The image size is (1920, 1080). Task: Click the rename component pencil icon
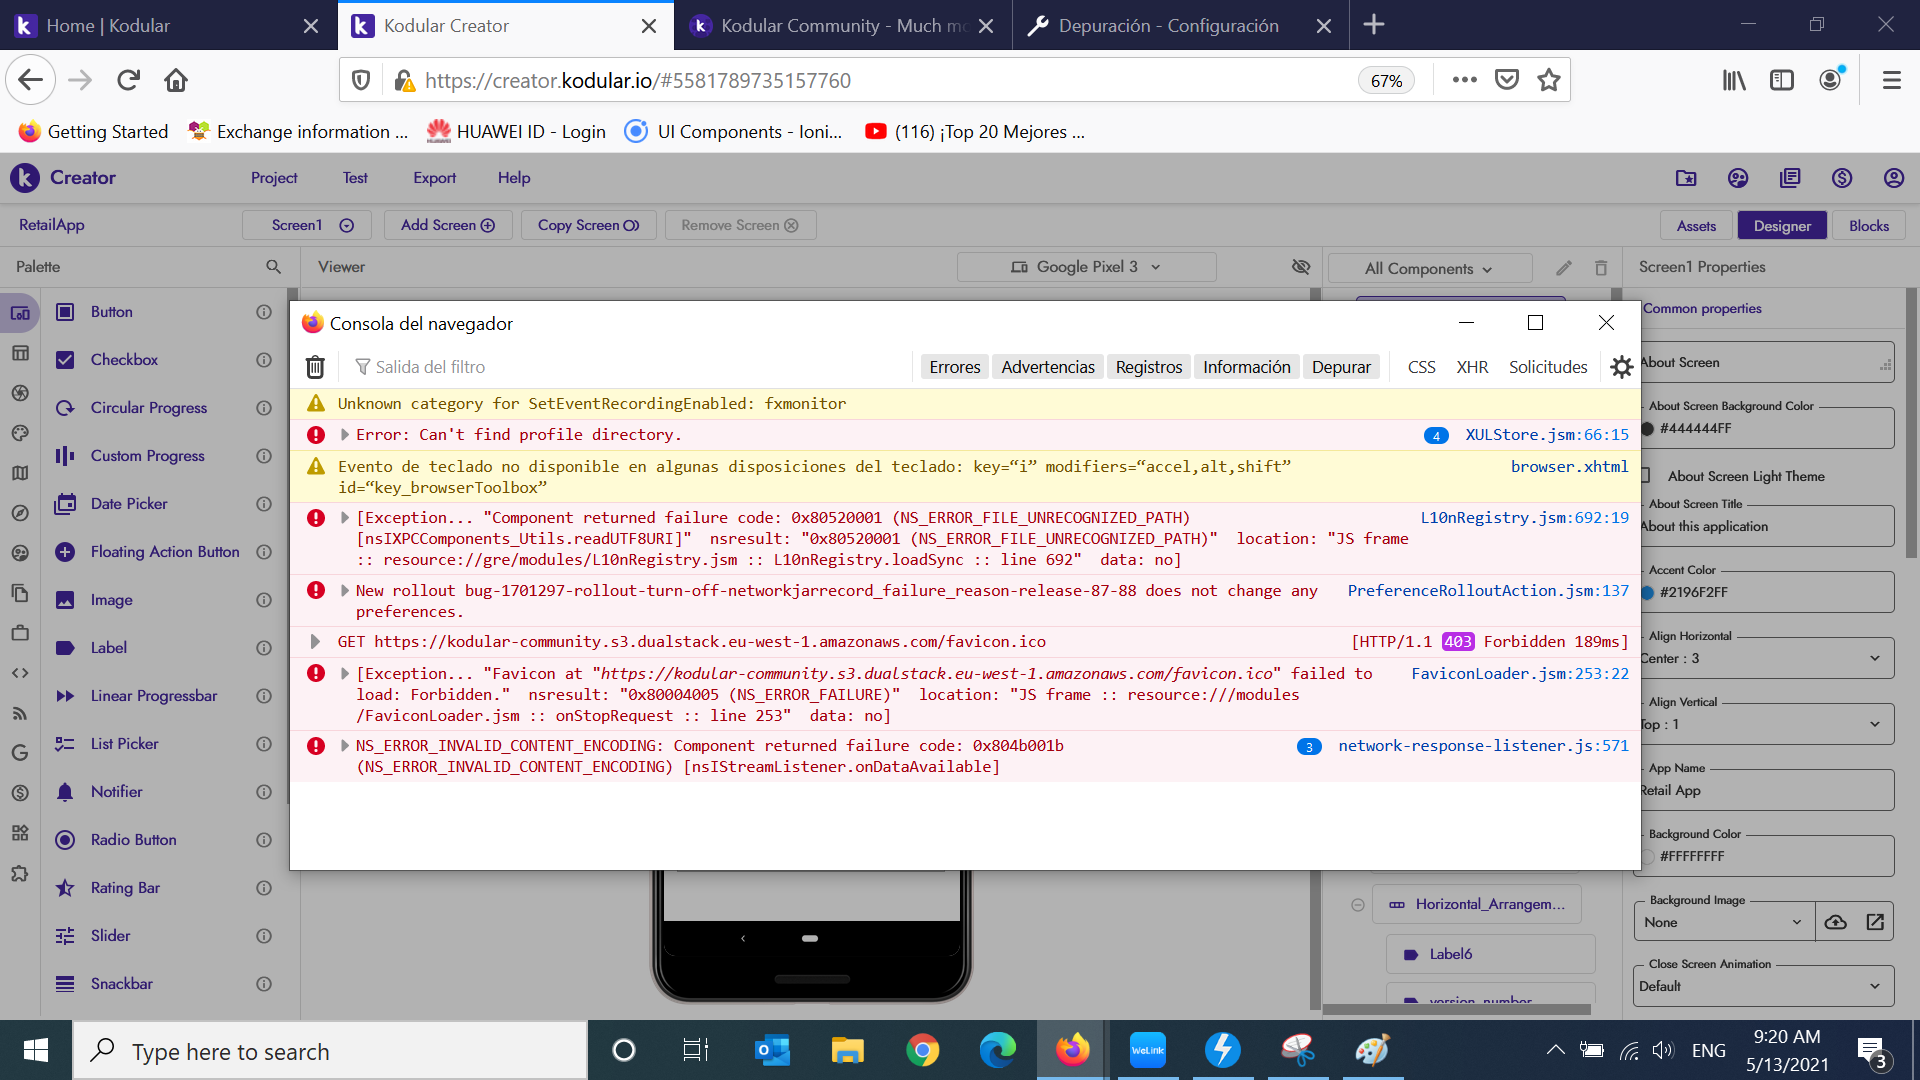tap(1564, 268)
